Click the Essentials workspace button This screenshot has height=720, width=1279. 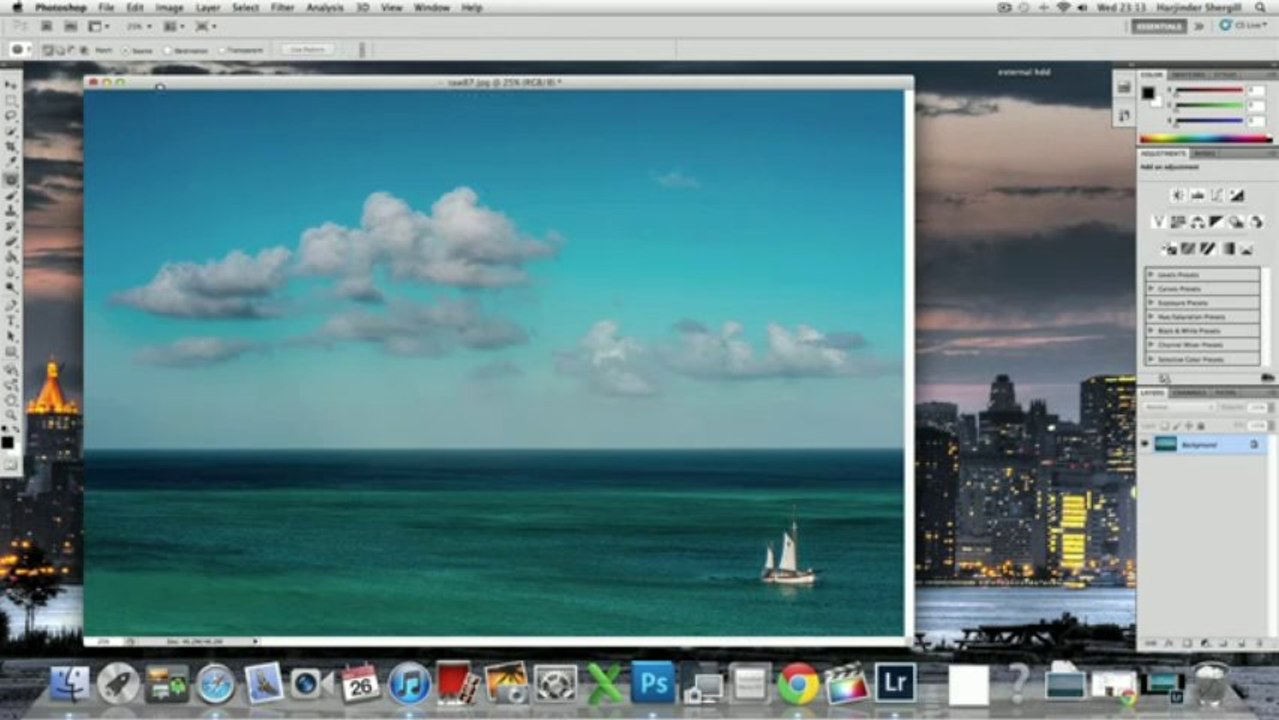[x=1159, y=26]
